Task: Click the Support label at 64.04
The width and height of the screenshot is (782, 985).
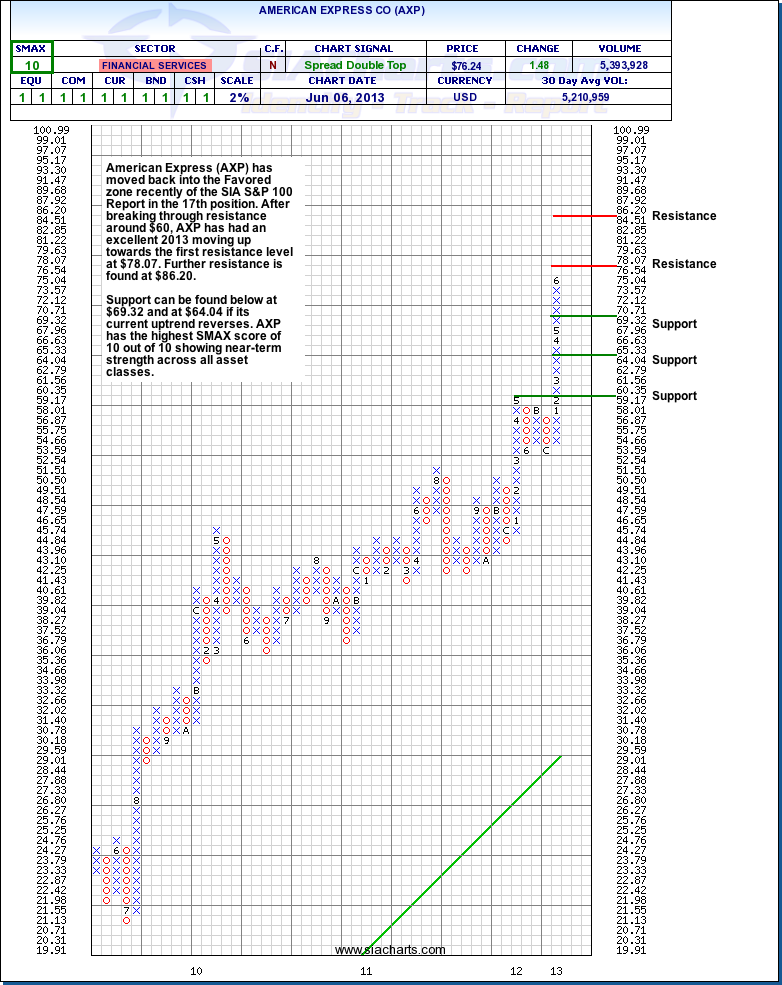Action: (674, 360)
